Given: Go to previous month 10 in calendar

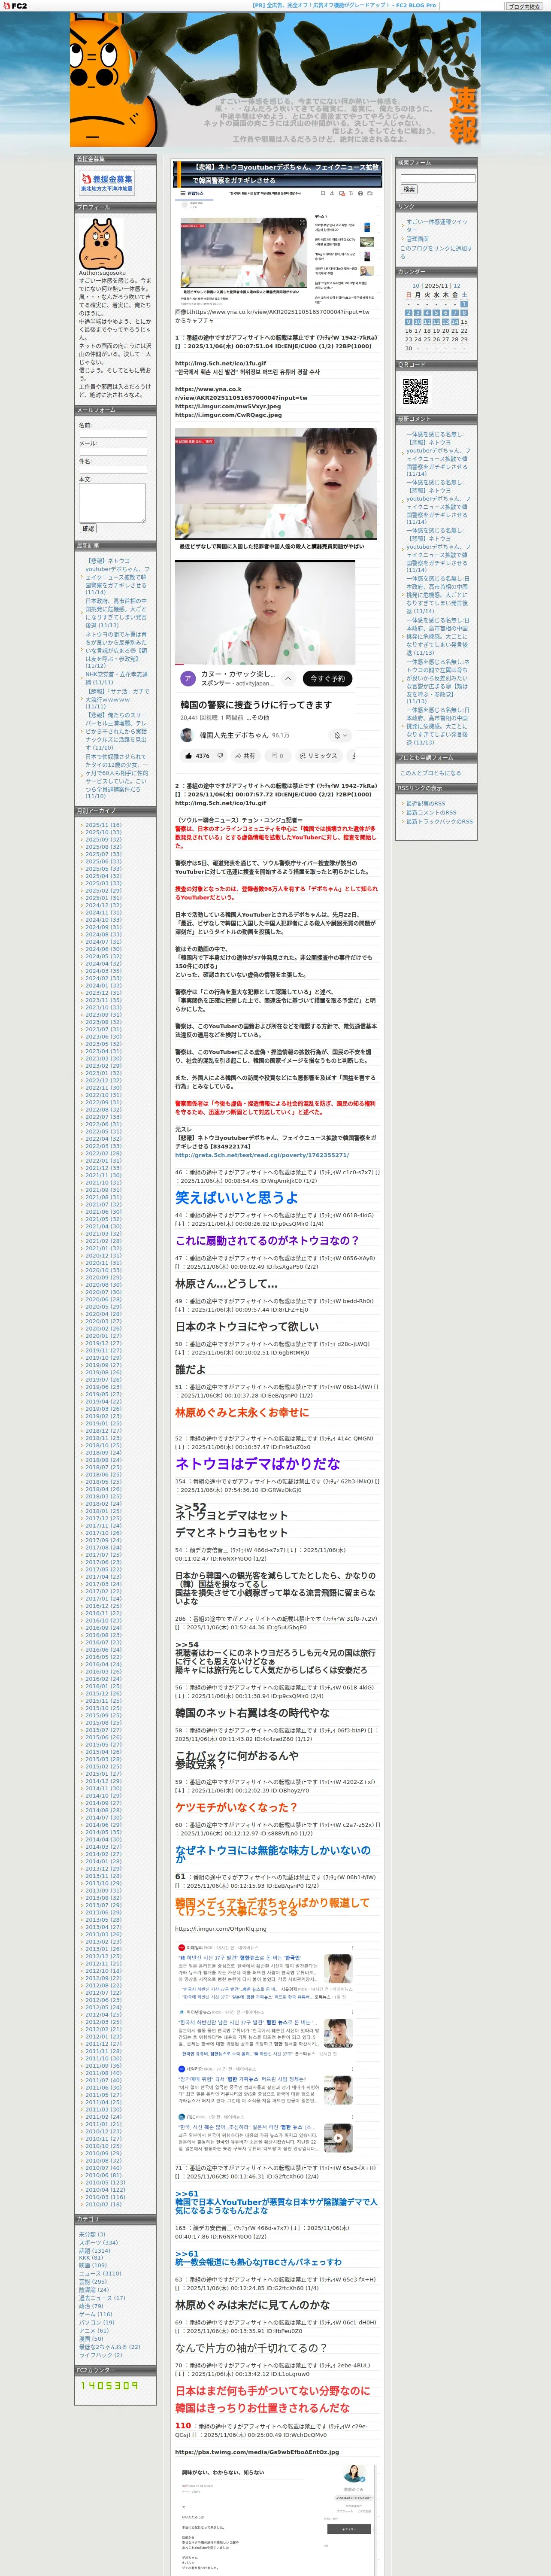Looking at the screenshot, I should point(416,285).
